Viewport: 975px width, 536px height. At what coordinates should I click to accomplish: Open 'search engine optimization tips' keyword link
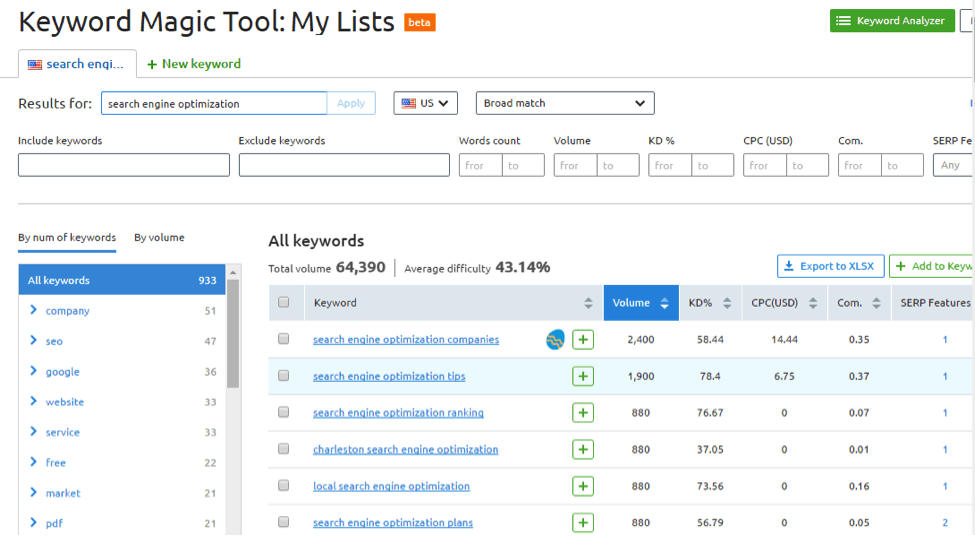click(x=389, y=376)
